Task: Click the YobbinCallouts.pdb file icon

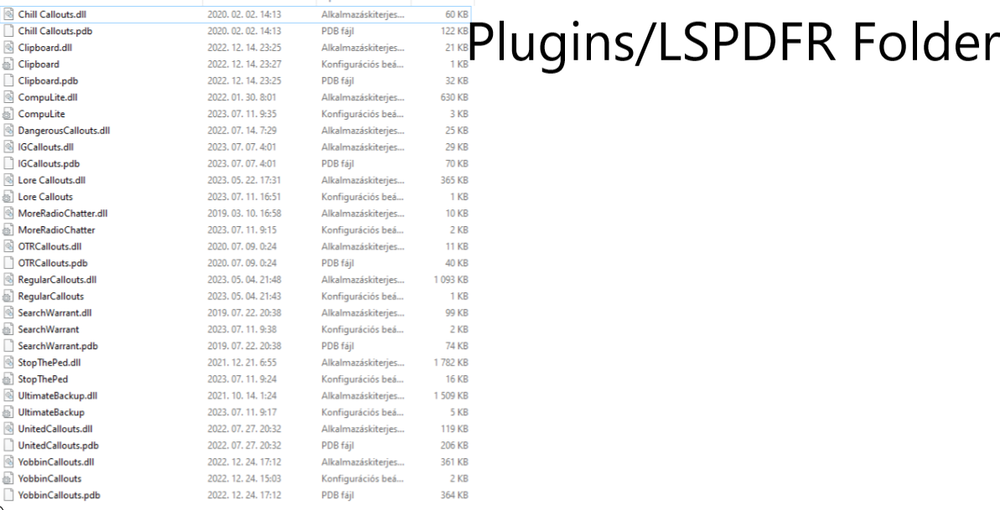Action: [8, 495]
